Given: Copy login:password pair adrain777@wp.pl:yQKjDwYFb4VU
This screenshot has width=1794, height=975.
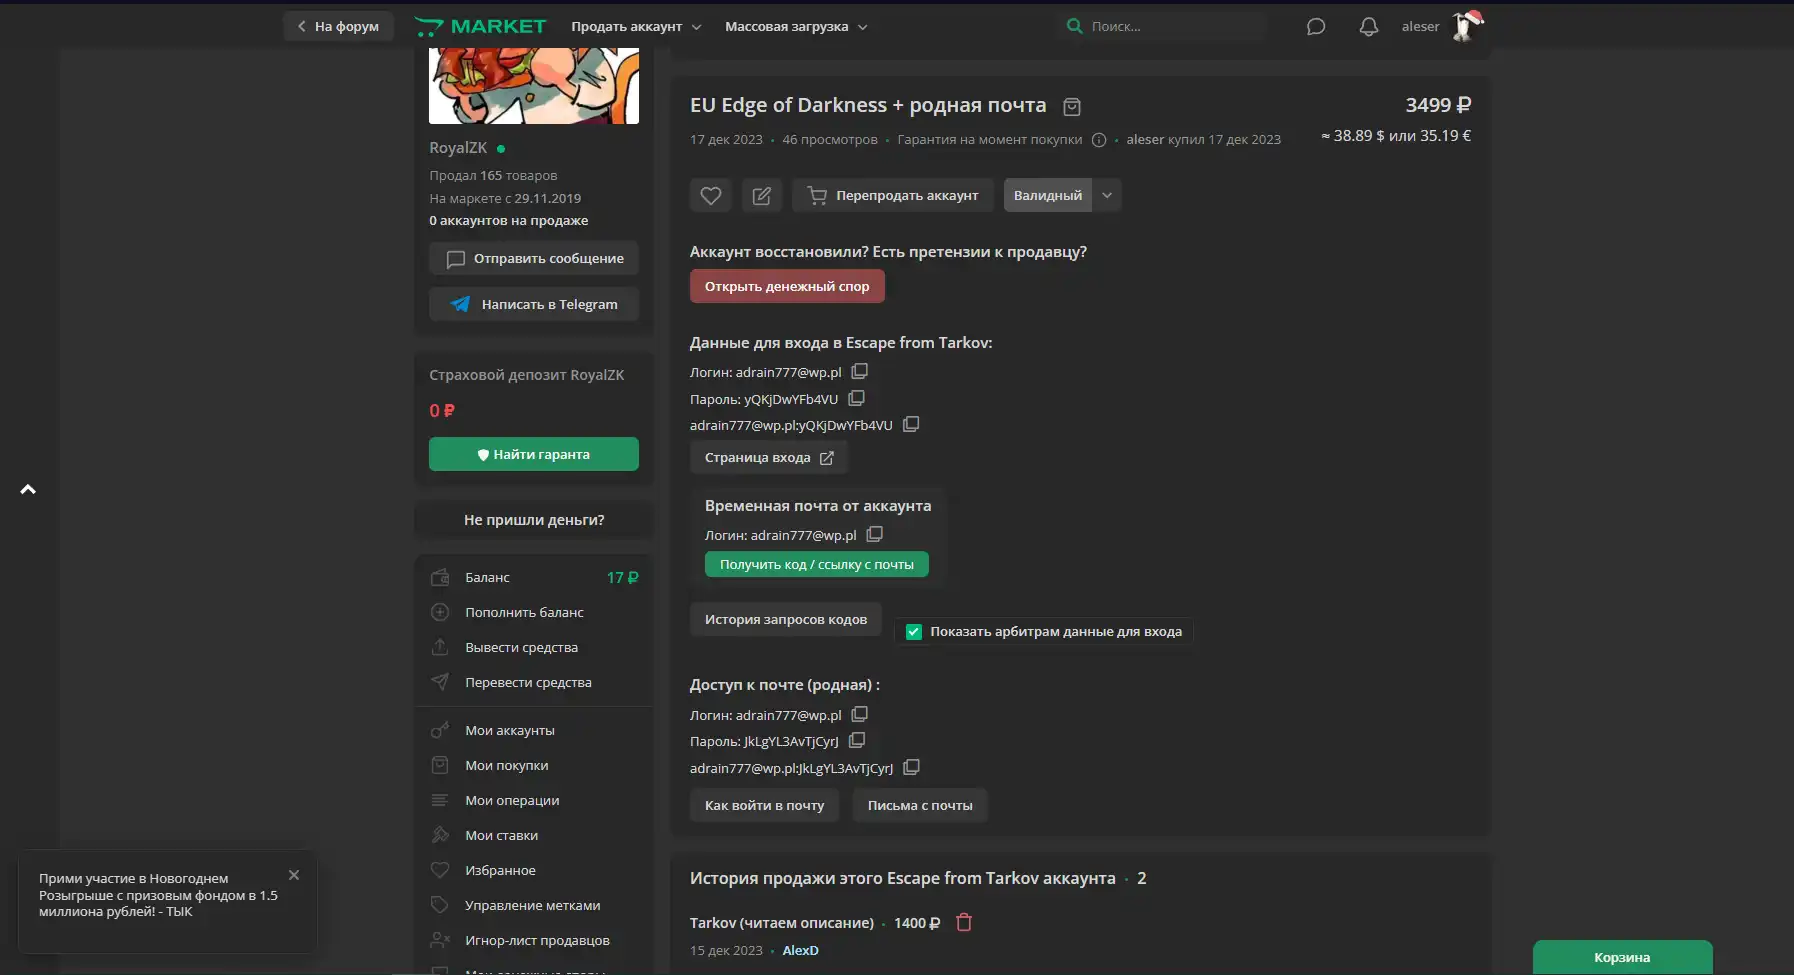Looking at the screenshot, I should [x=911, y=424].
